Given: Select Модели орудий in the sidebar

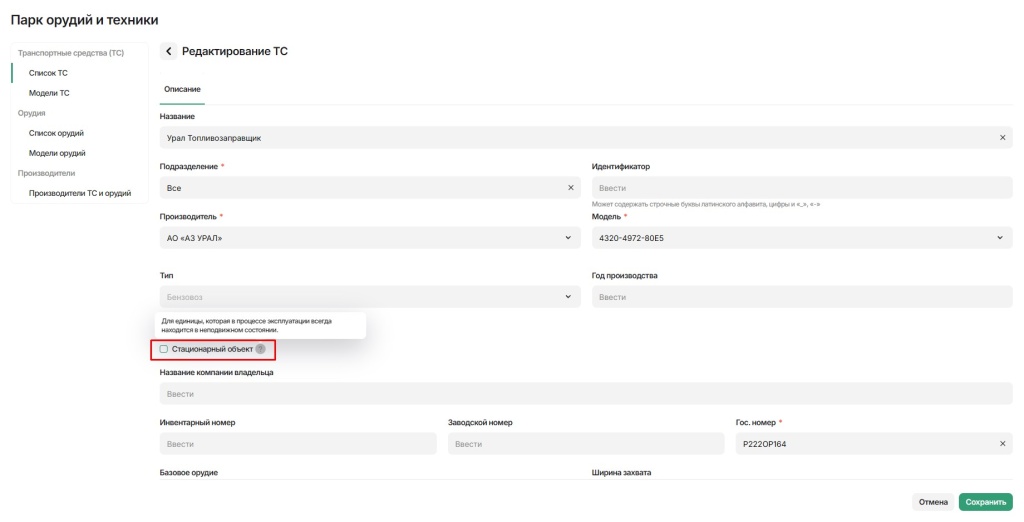Looking at the screenshot, I should point(57,153).
